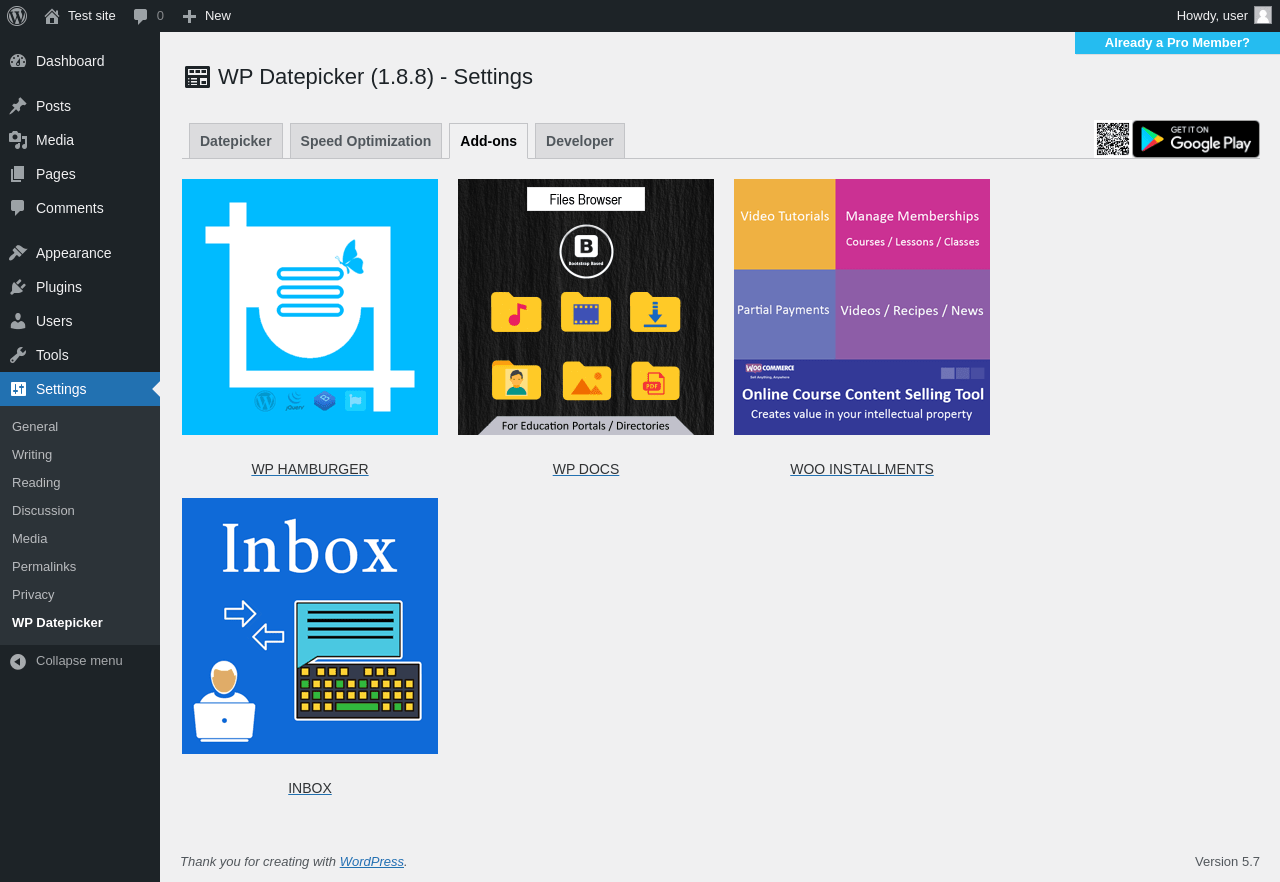Click the plus icon for New content
This screenshot has height=882, width=1280.
pyautogui.click(x=190, y=16)
